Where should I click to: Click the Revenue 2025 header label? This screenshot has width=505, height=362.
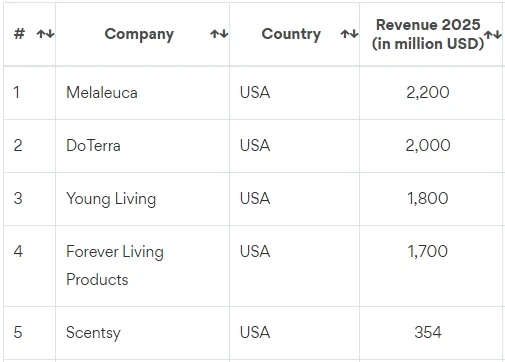click(x=428, y=34)
